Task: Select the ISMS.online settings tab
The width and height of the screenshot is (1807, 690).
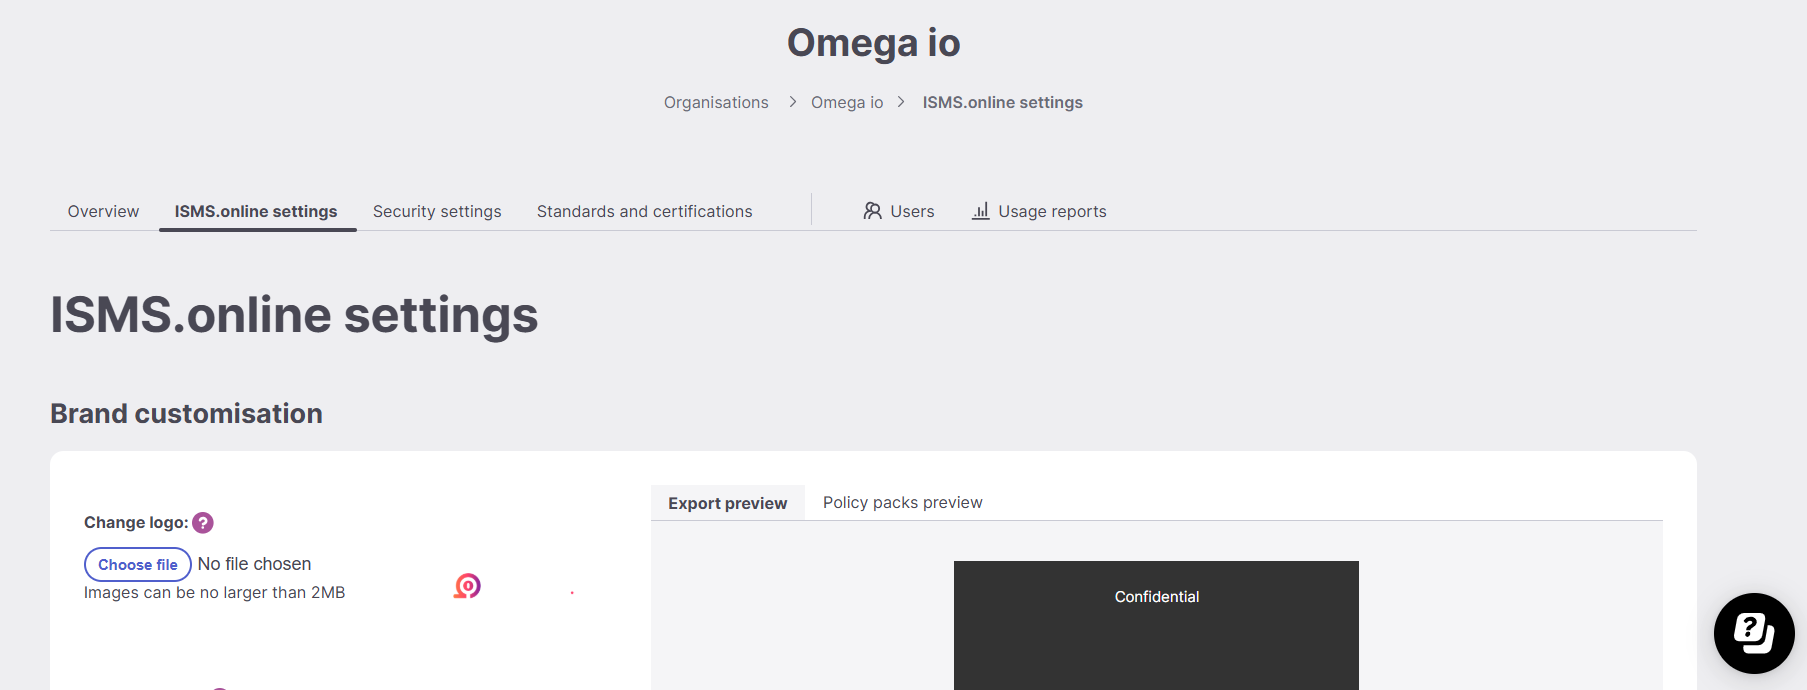Action: click(x=256, y=211)
